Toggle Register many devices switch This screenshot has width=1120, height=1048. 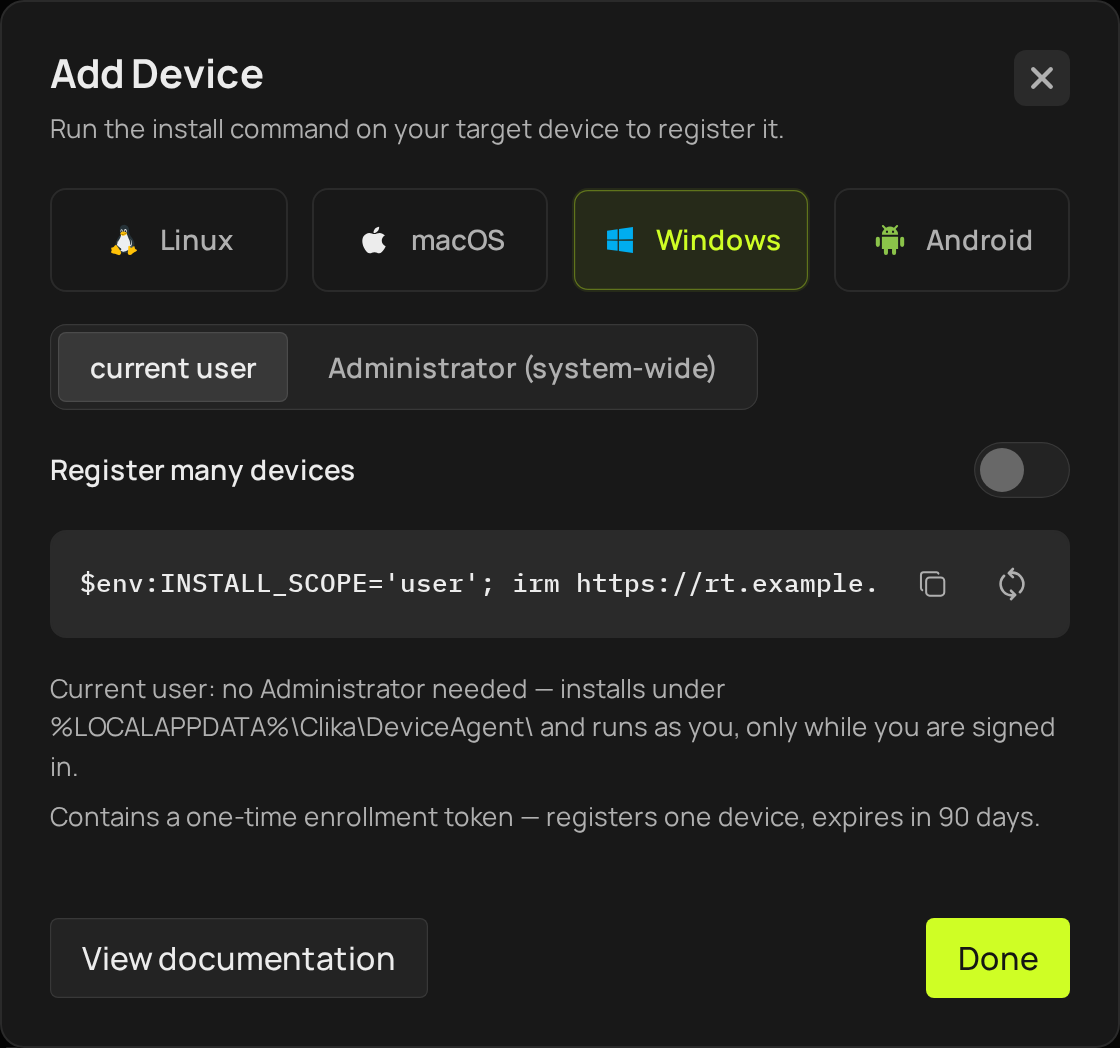[x=1021, y=470]
